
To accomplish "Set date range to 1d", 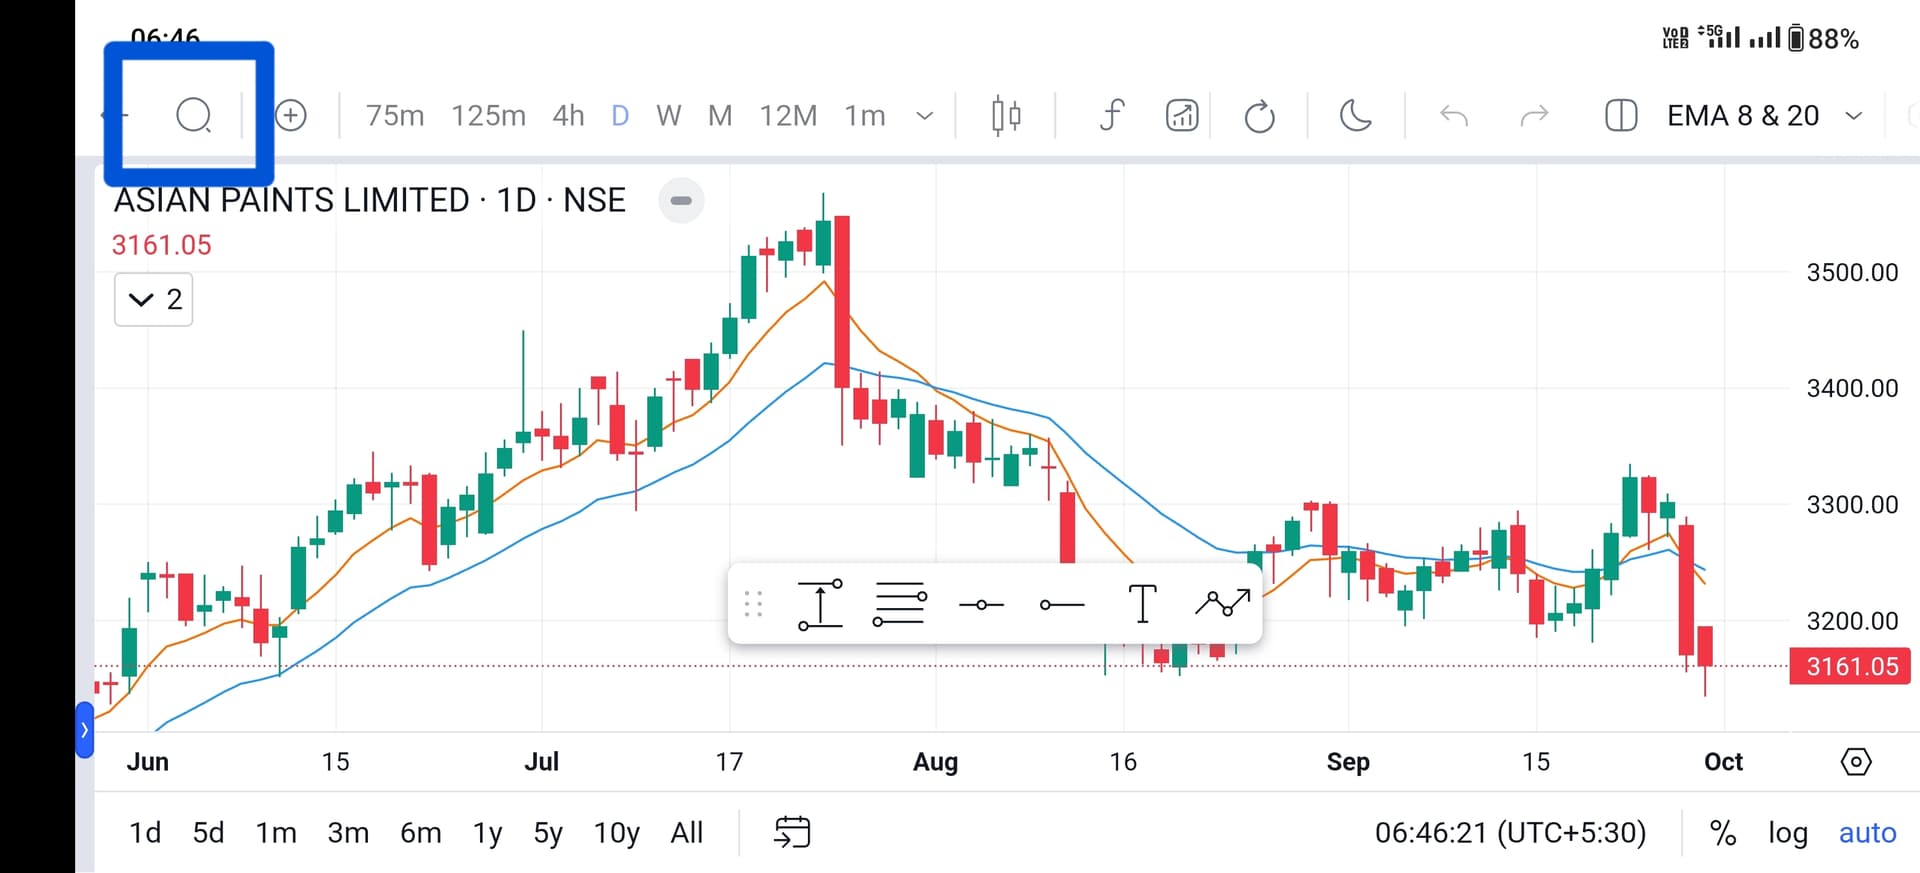I will pos(145,833).
